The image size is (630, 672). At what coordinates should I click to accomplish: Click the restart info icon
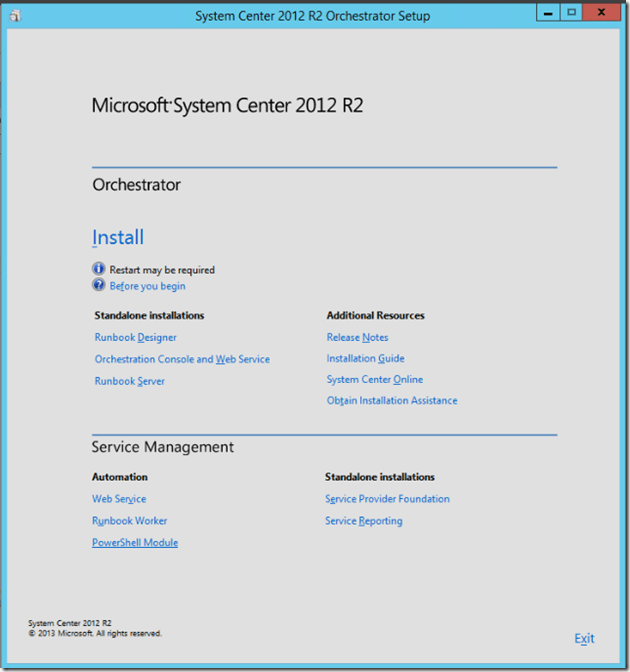pyautogui.click(x=99, y=269)
